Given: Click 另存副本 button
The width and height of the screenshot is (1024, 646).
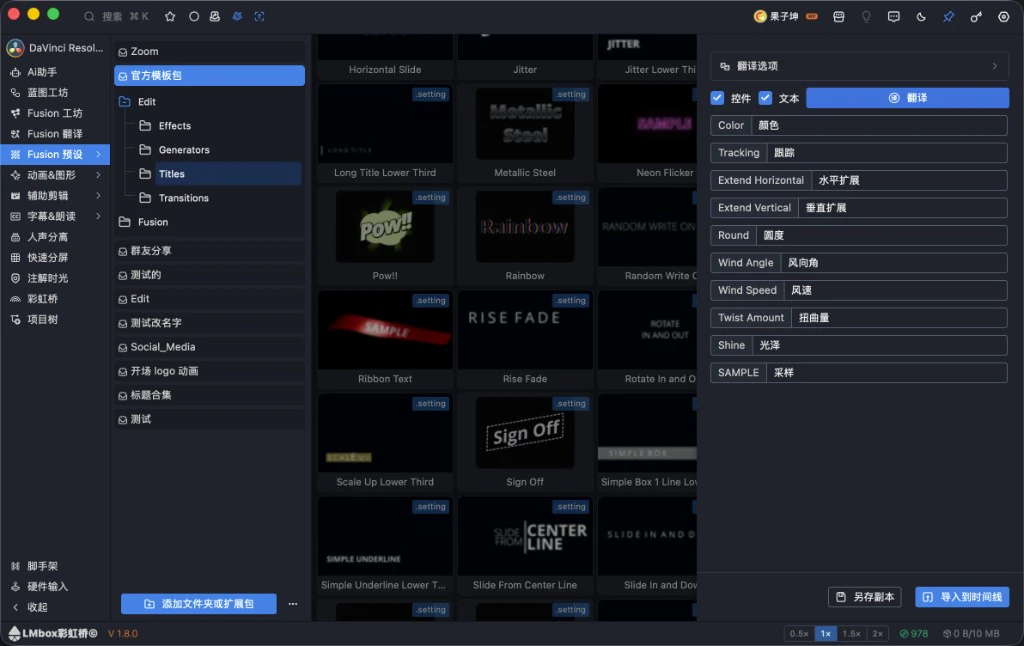Looking at the screenshot, I should tap(865, 597).
